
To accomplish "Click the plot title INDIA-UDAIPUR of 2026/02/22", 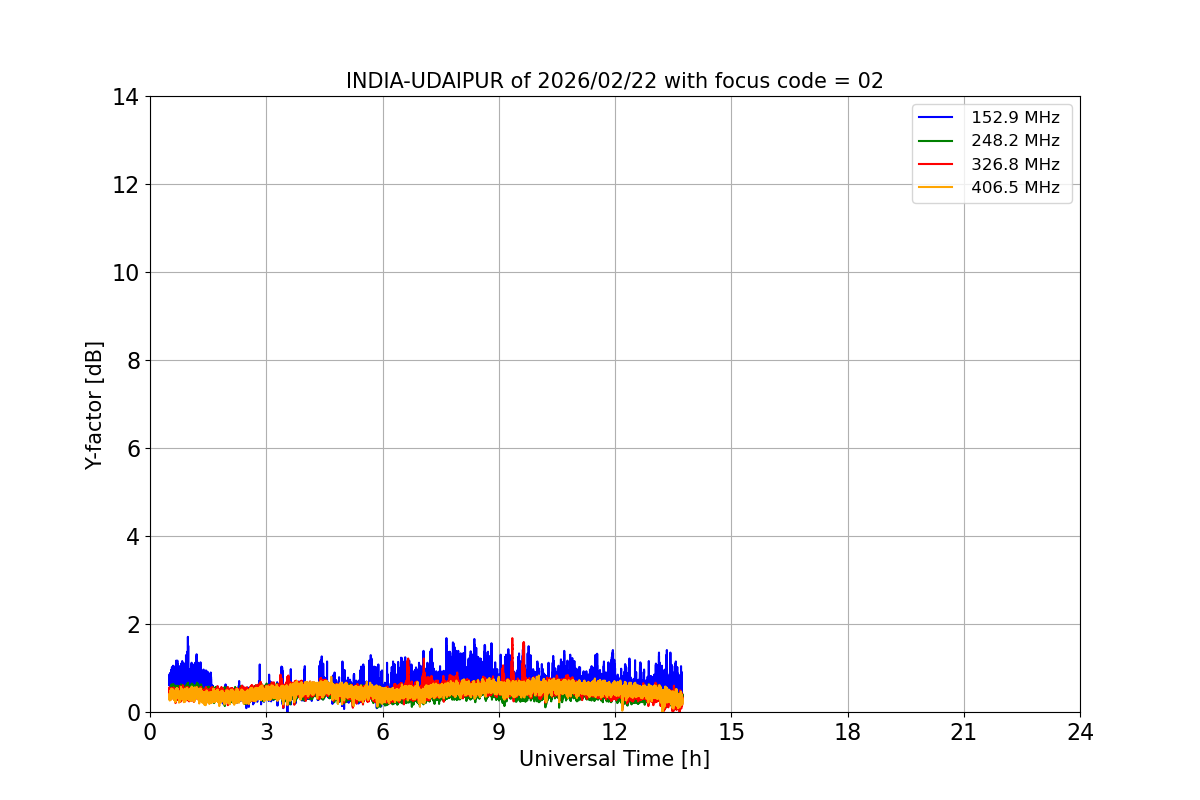I will click(615, 81).
